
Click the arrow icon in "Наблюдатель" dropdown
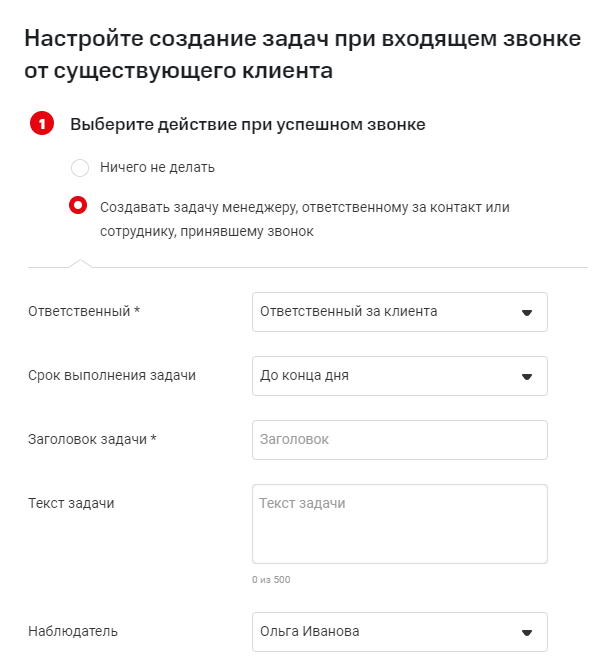click(527, 632)
